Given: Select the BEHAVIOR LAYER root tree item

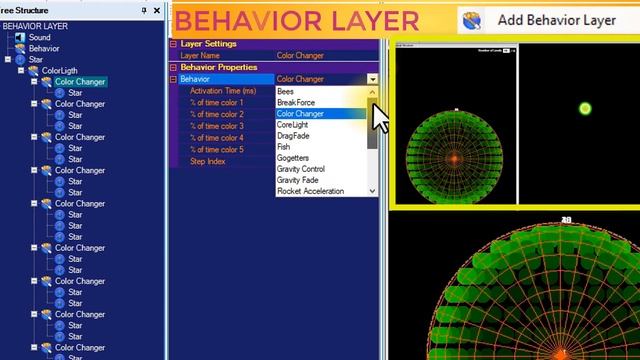Looking at the screenshot, I should click(35, 27).
